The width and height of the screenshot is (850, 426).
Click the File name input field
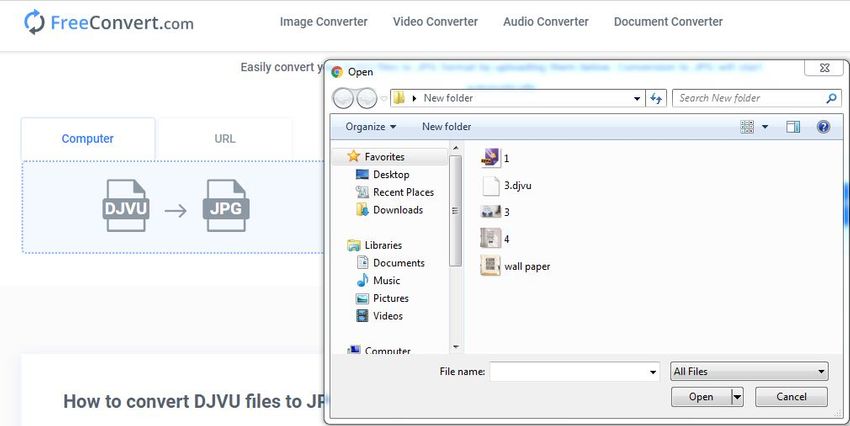coord(566,371)
